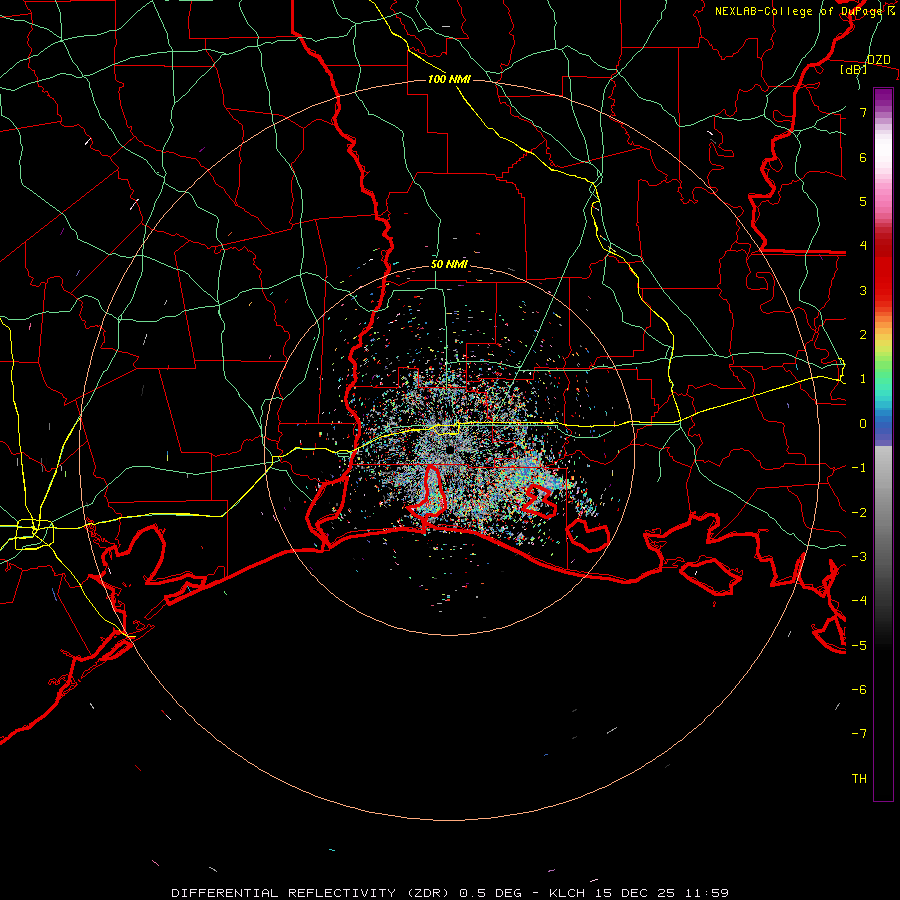Click the TH label below color scale
The image size is (900, 900).
point(859,778)
